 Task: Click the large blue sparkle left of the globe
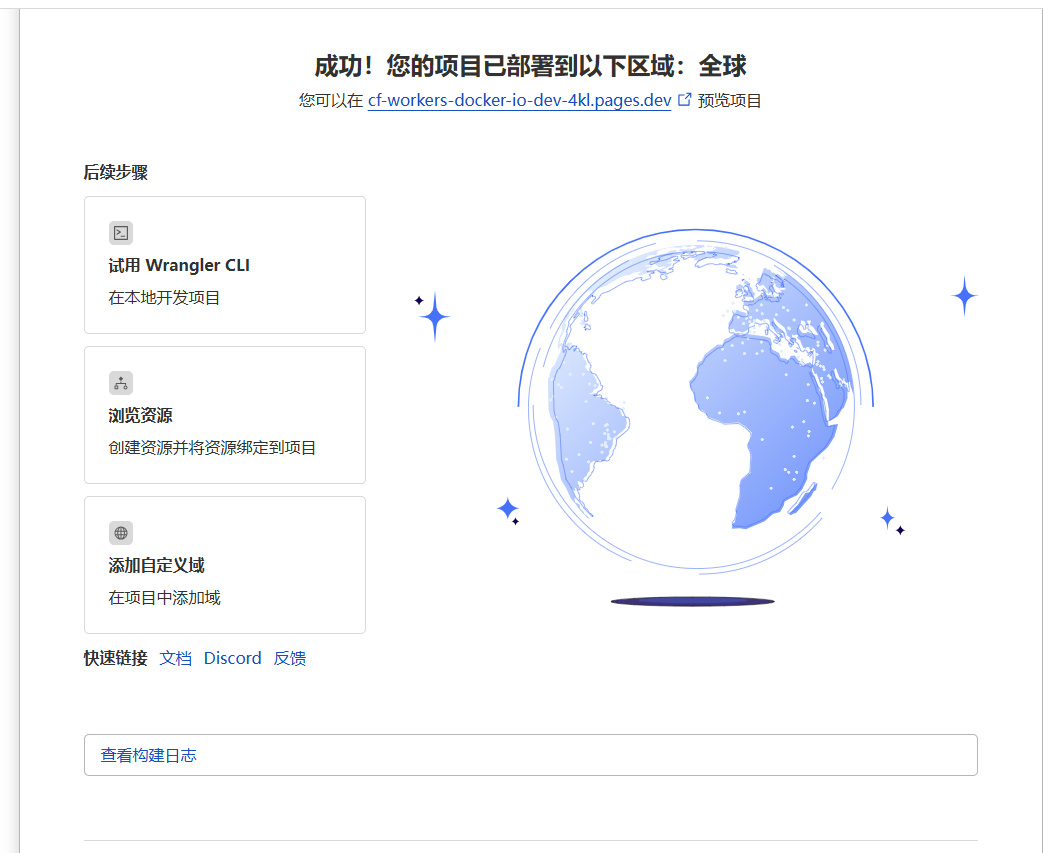pyautogui.click(x=434, y=317)
